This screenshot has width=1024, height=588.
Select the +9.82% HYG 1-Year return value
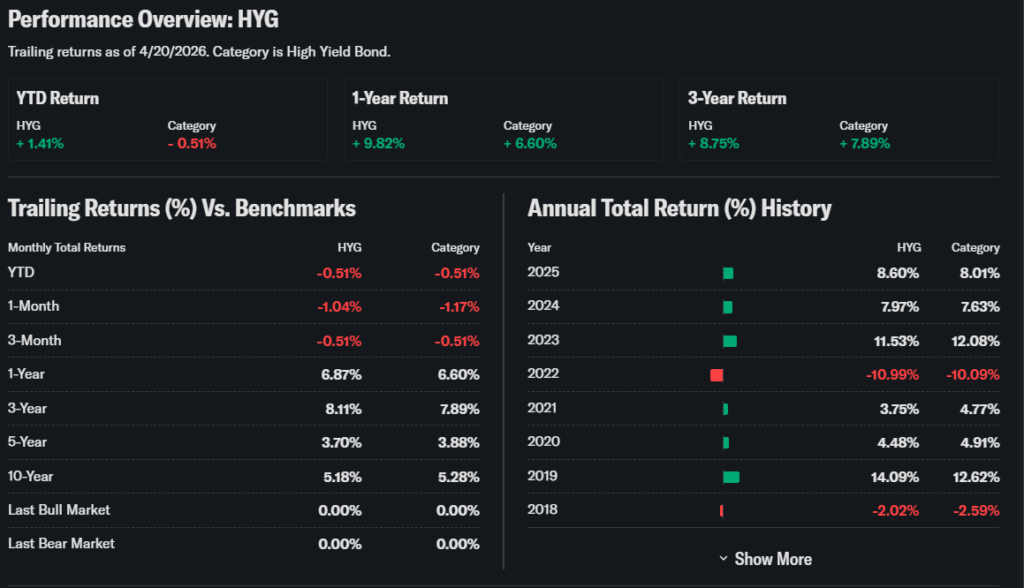tap(376, 143)
